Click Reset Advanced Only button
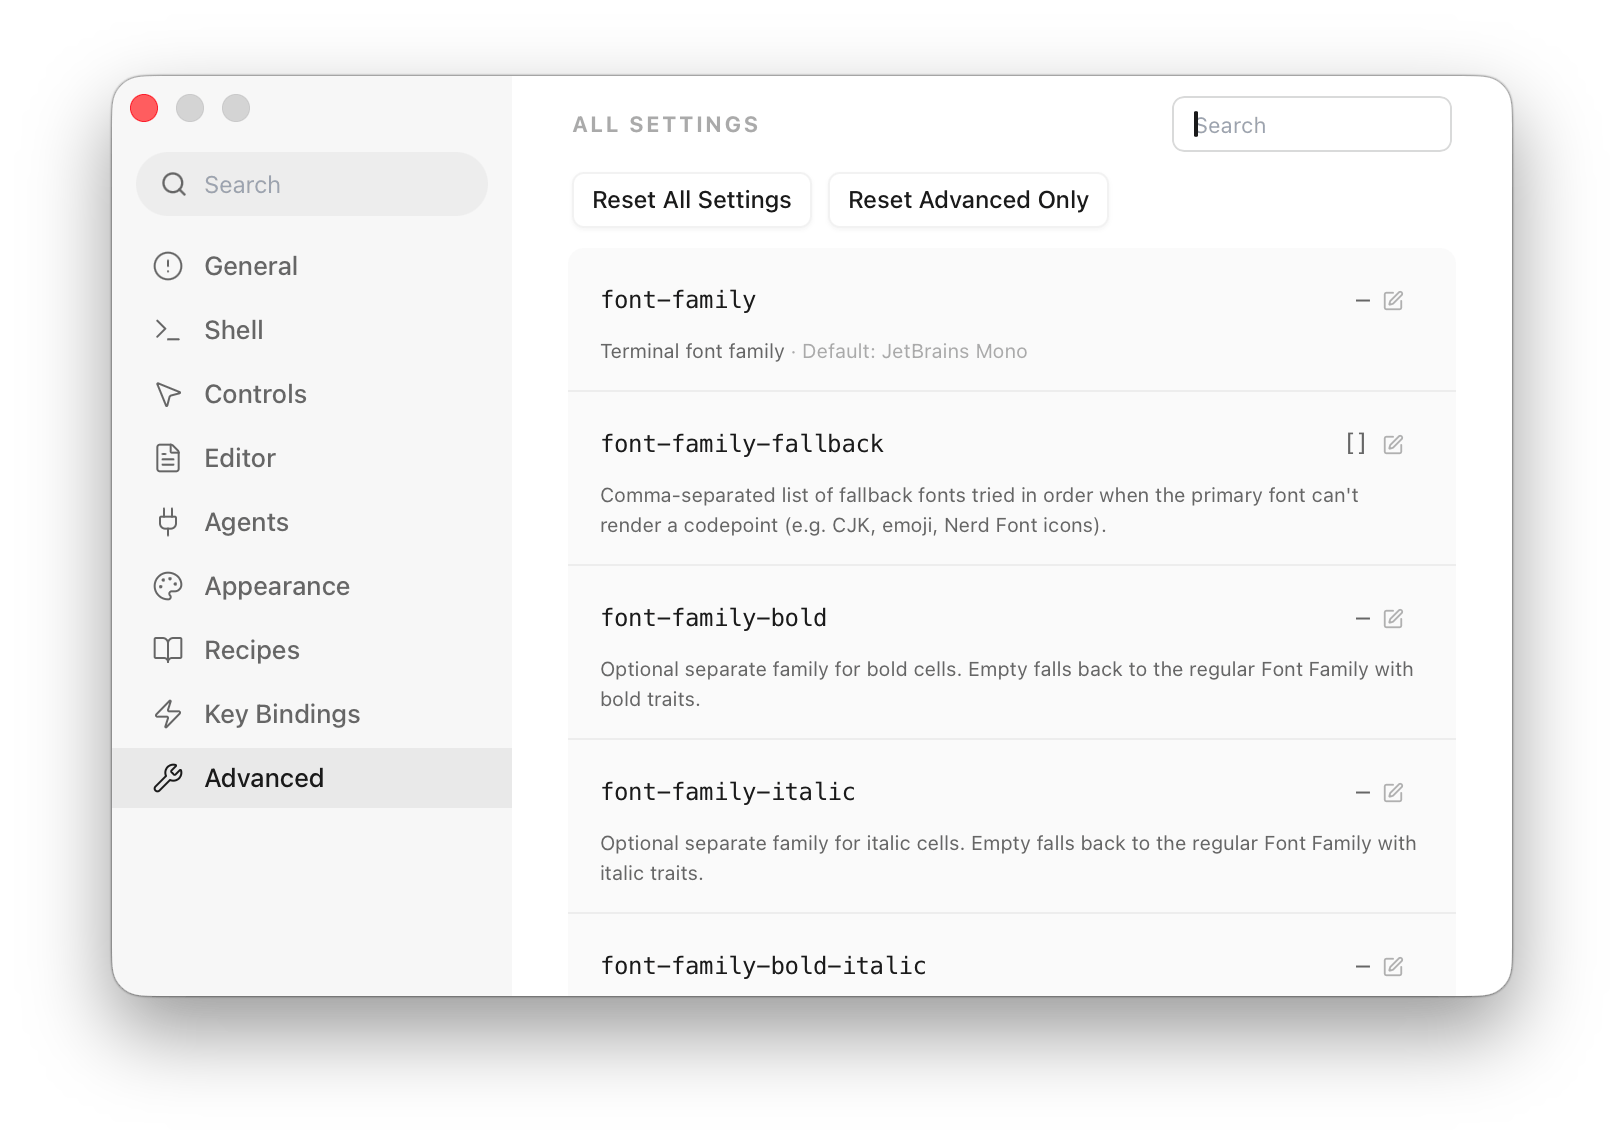This screenshot has height=1144, width=1624. [x=968, y=200]
